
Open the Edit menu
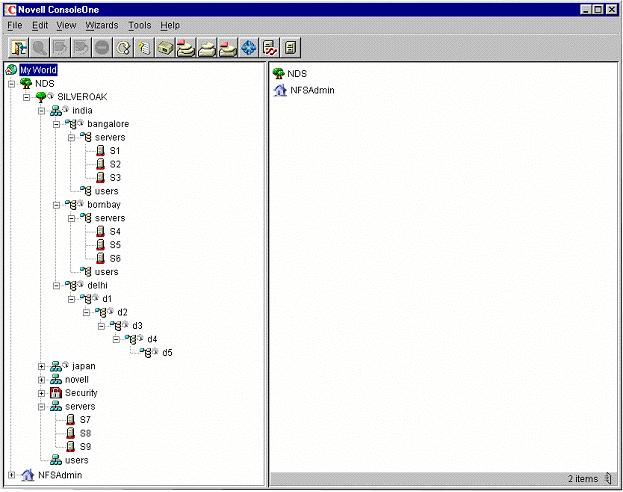[x=40, y=25]
